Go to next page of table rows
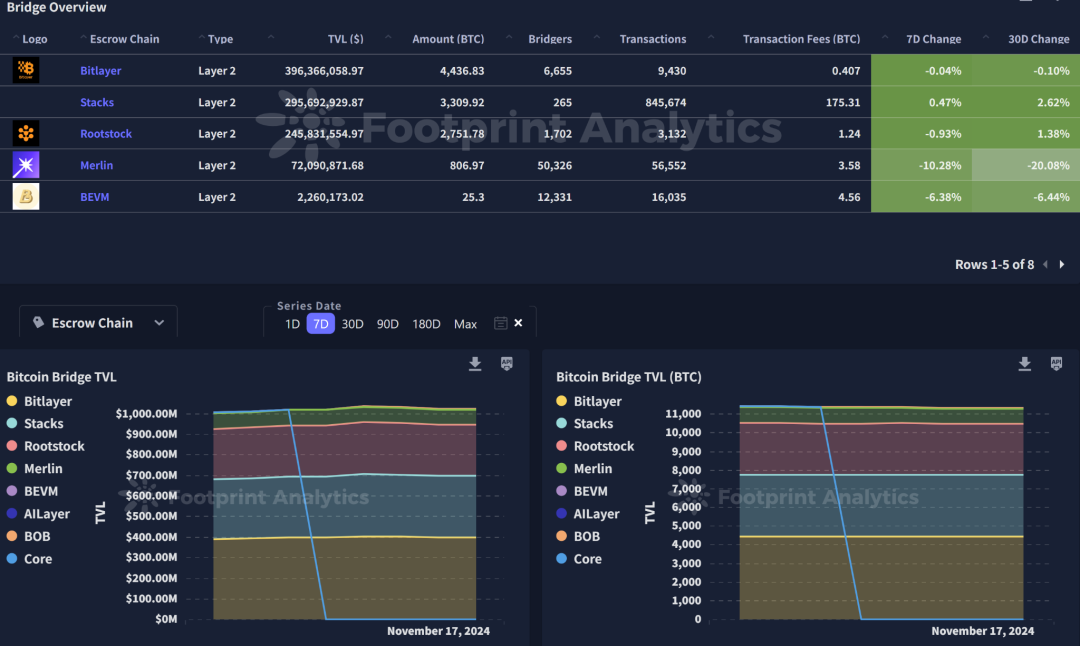1080x646 pixels. pos(1062,264)
